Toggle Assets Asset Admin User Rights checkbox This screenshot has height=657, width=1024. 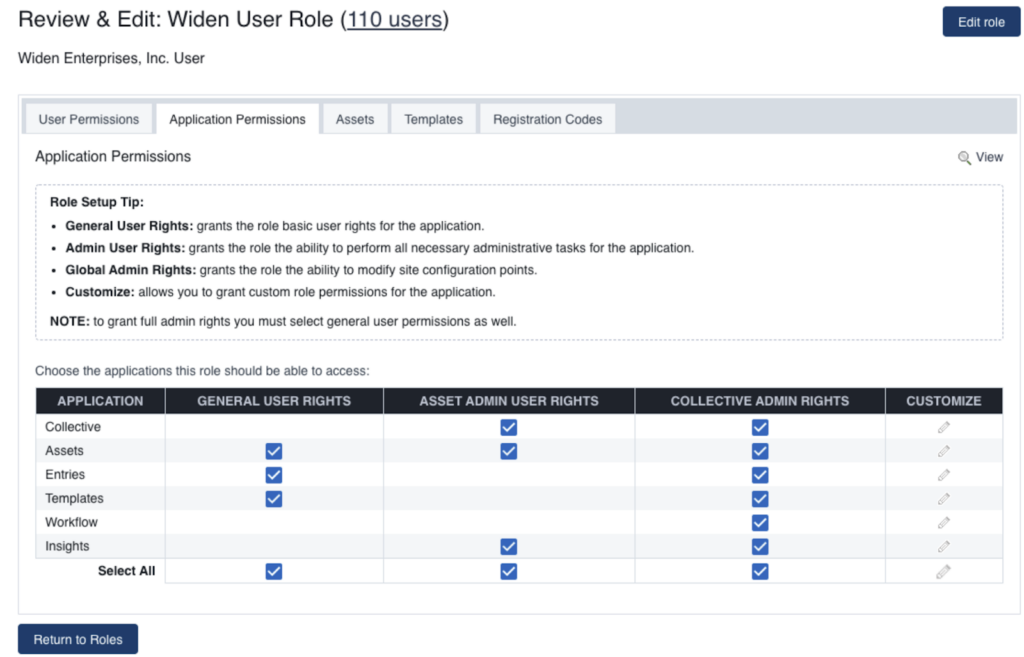(509, 451)
